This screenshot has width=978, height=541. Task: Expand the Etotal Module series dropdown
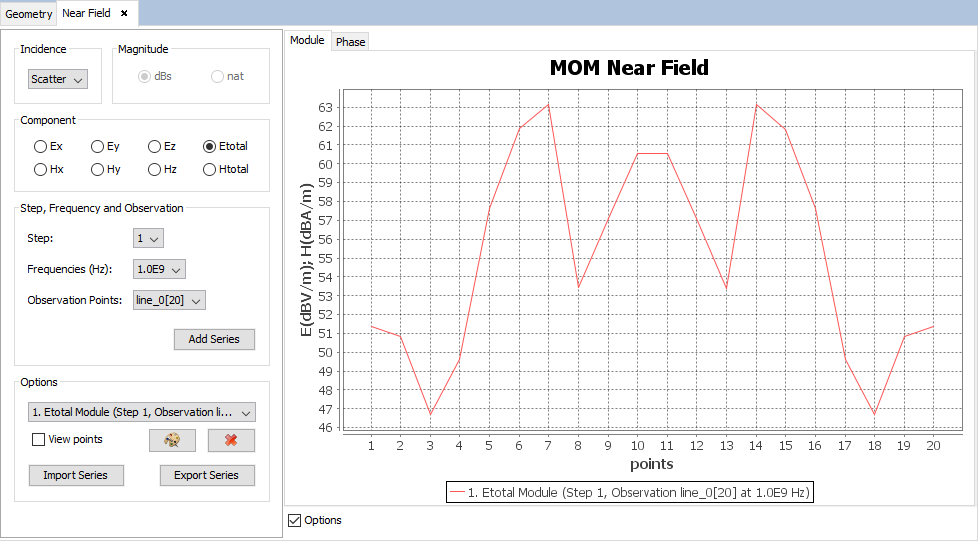point(142,412)
